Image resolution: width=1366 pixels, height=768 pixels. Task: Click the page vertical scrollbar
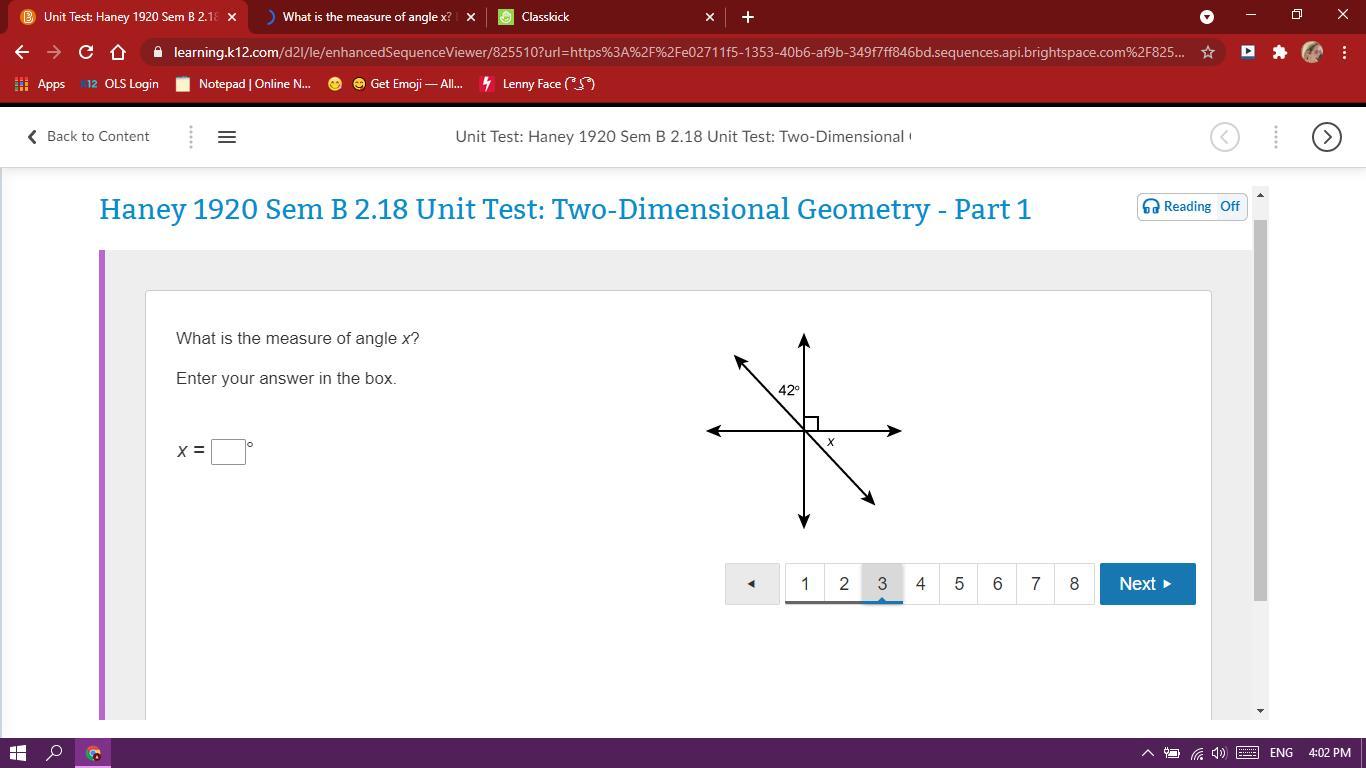(x=1260, y=410)
